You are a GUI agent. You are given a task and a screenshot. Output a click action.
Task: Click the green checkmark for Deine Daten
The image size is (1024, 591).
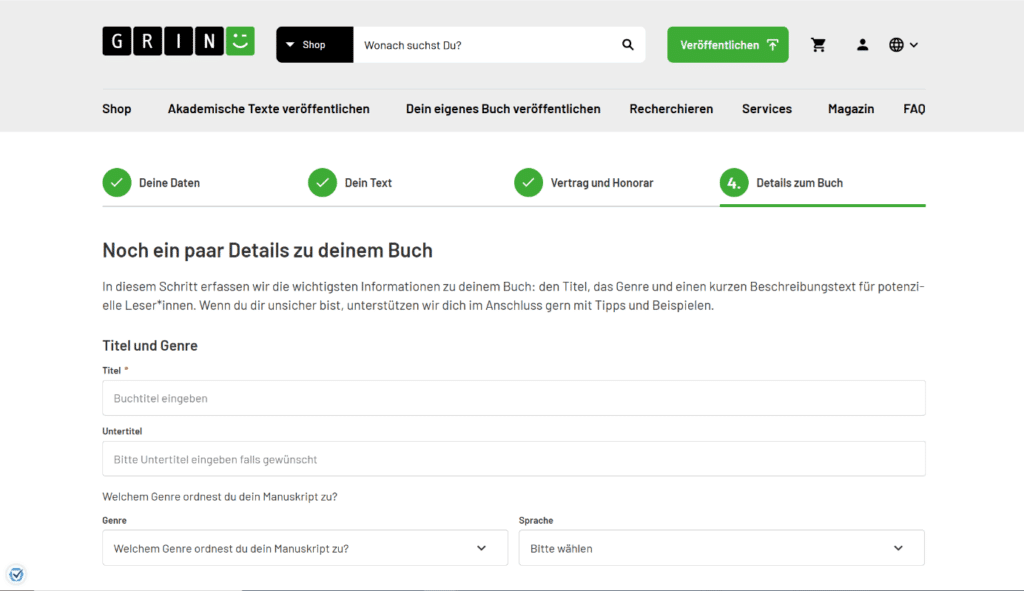point(117,183)
